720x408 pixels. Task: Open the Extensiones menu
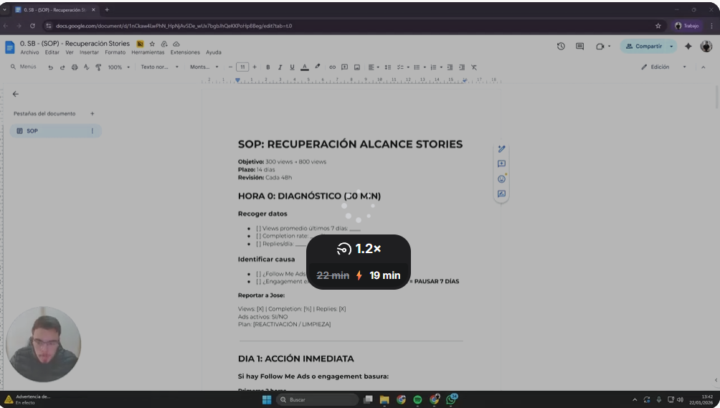185,52
